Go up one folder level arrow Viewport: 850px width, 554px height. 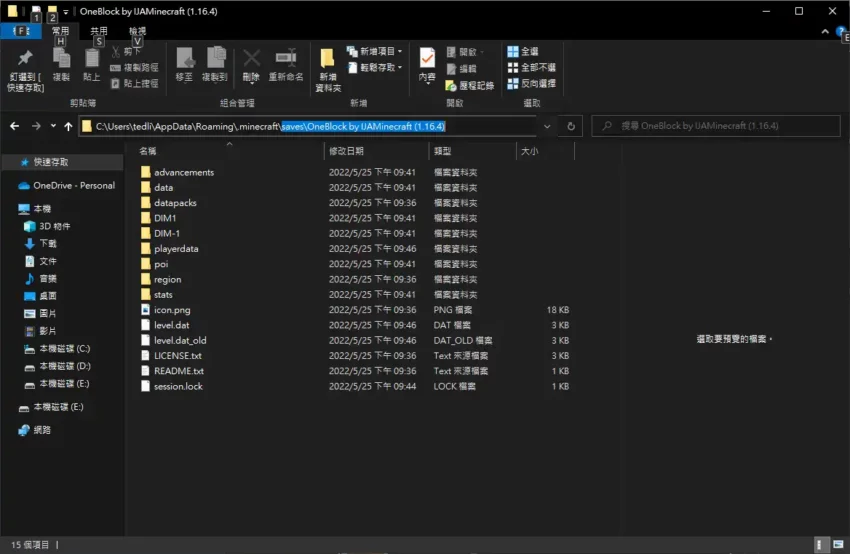pyautogui.click(x=68, y=126)
